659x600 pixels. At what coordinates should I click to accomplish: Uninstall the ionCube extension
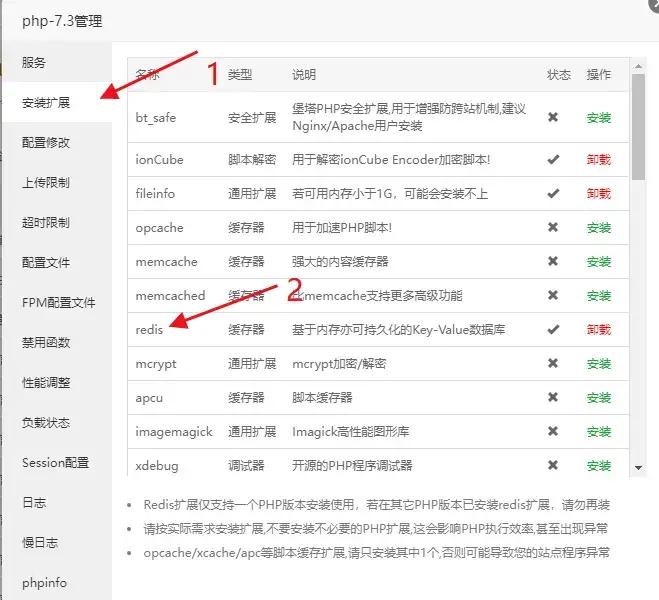pos(598,160)
